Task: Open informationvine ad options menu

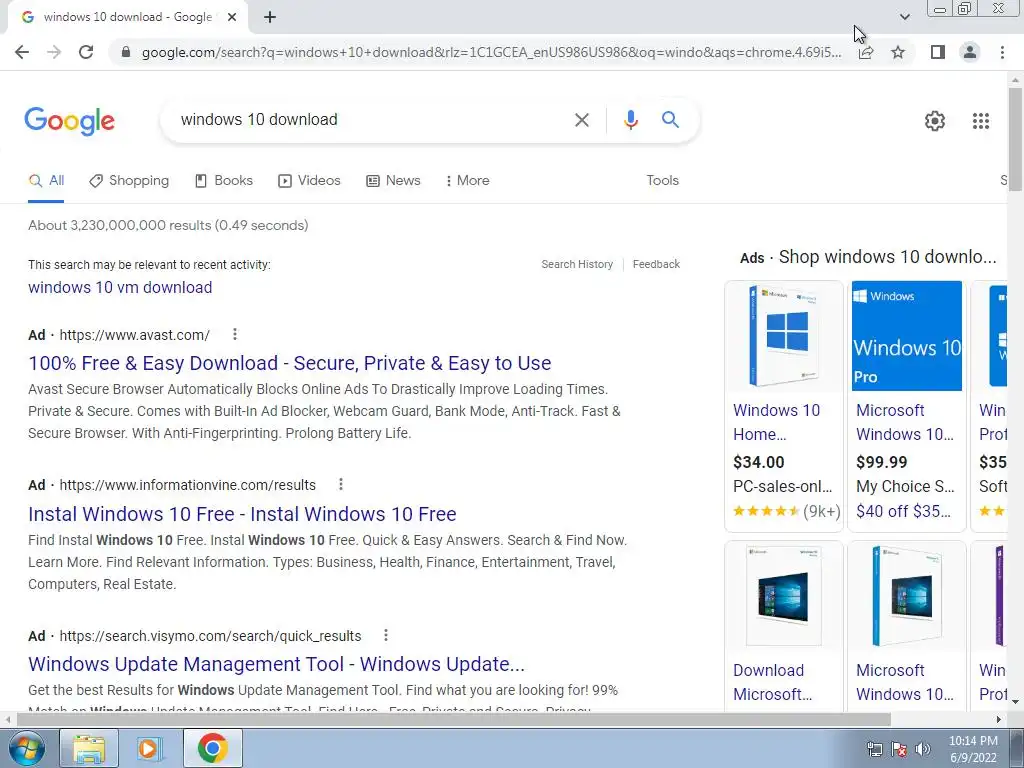Action: tap(340, 485)
